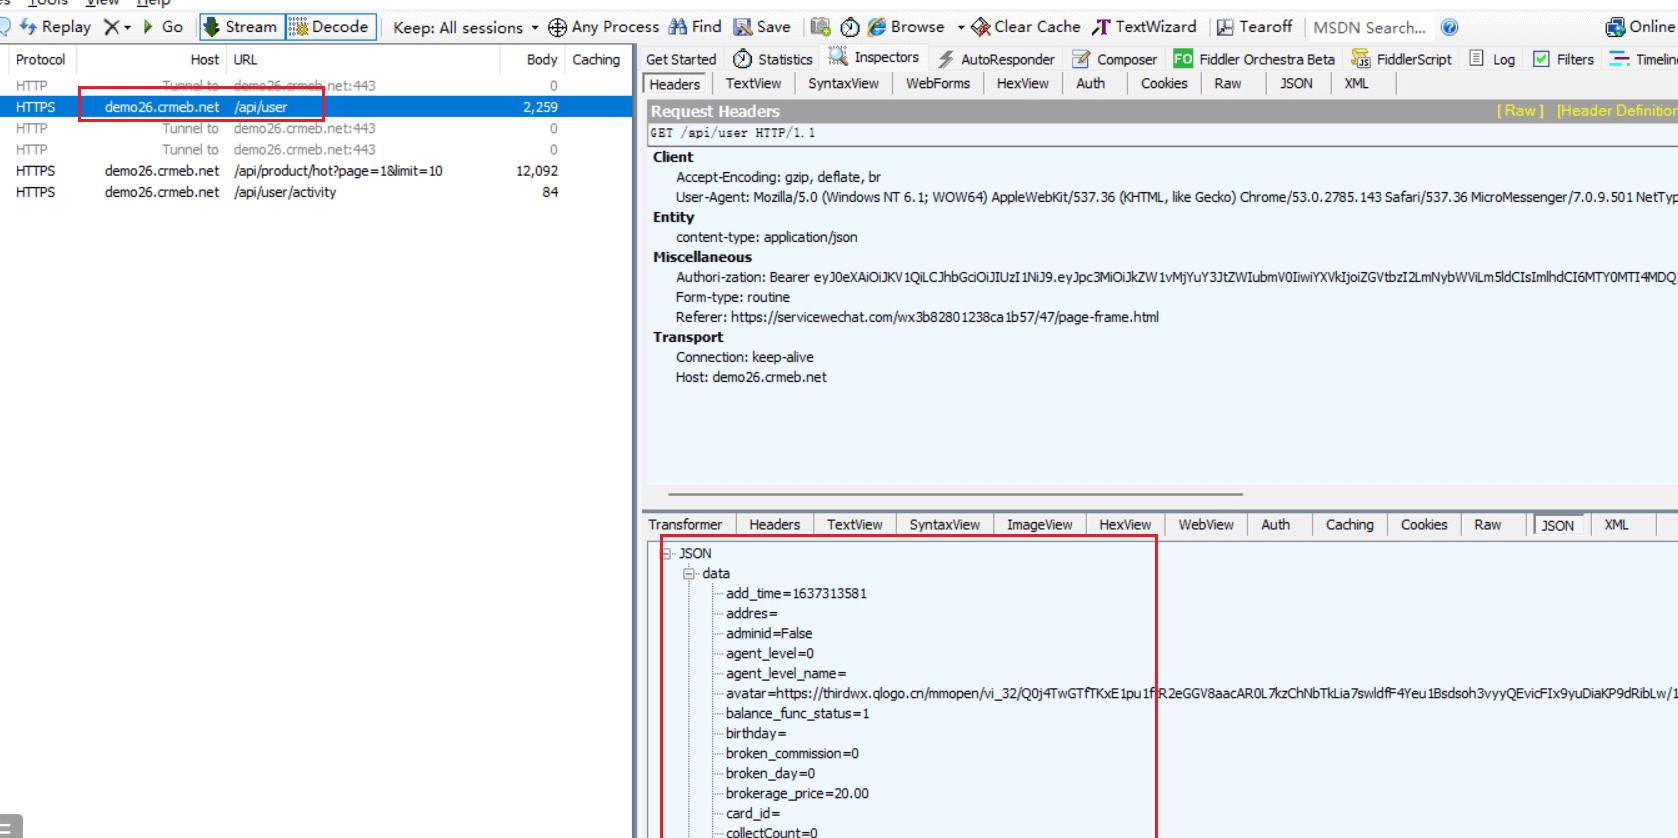Select request inspector Headers tab

tap(675, 84)
